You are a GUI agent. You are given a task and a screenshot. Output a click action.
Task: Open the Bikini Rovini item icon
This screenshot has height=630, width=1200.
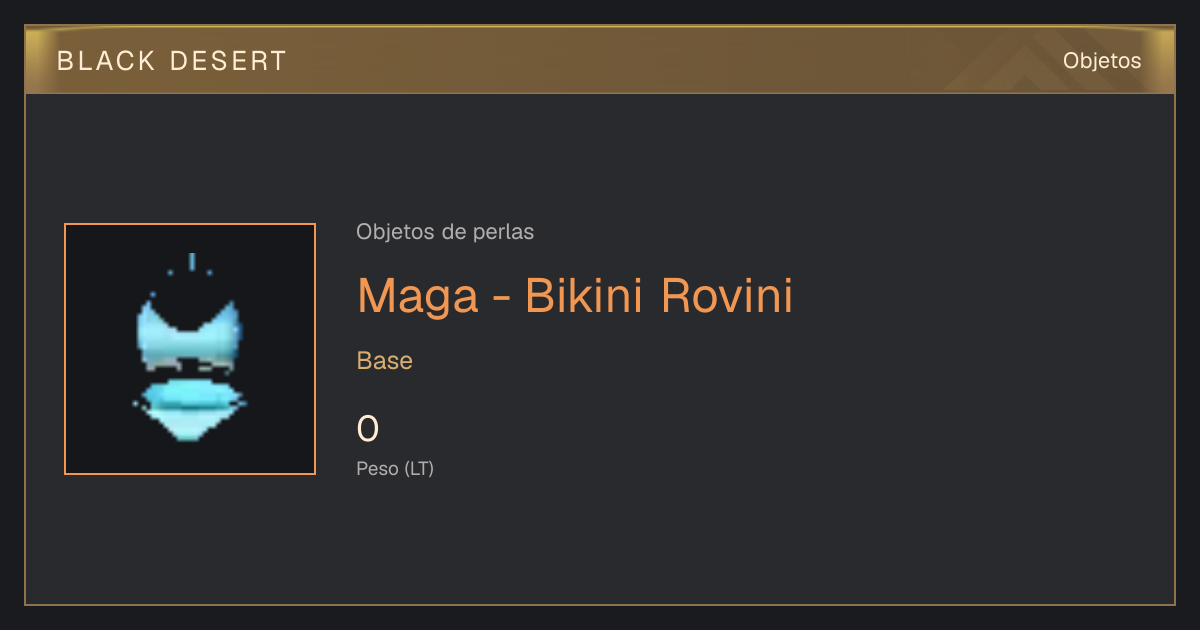190,349
